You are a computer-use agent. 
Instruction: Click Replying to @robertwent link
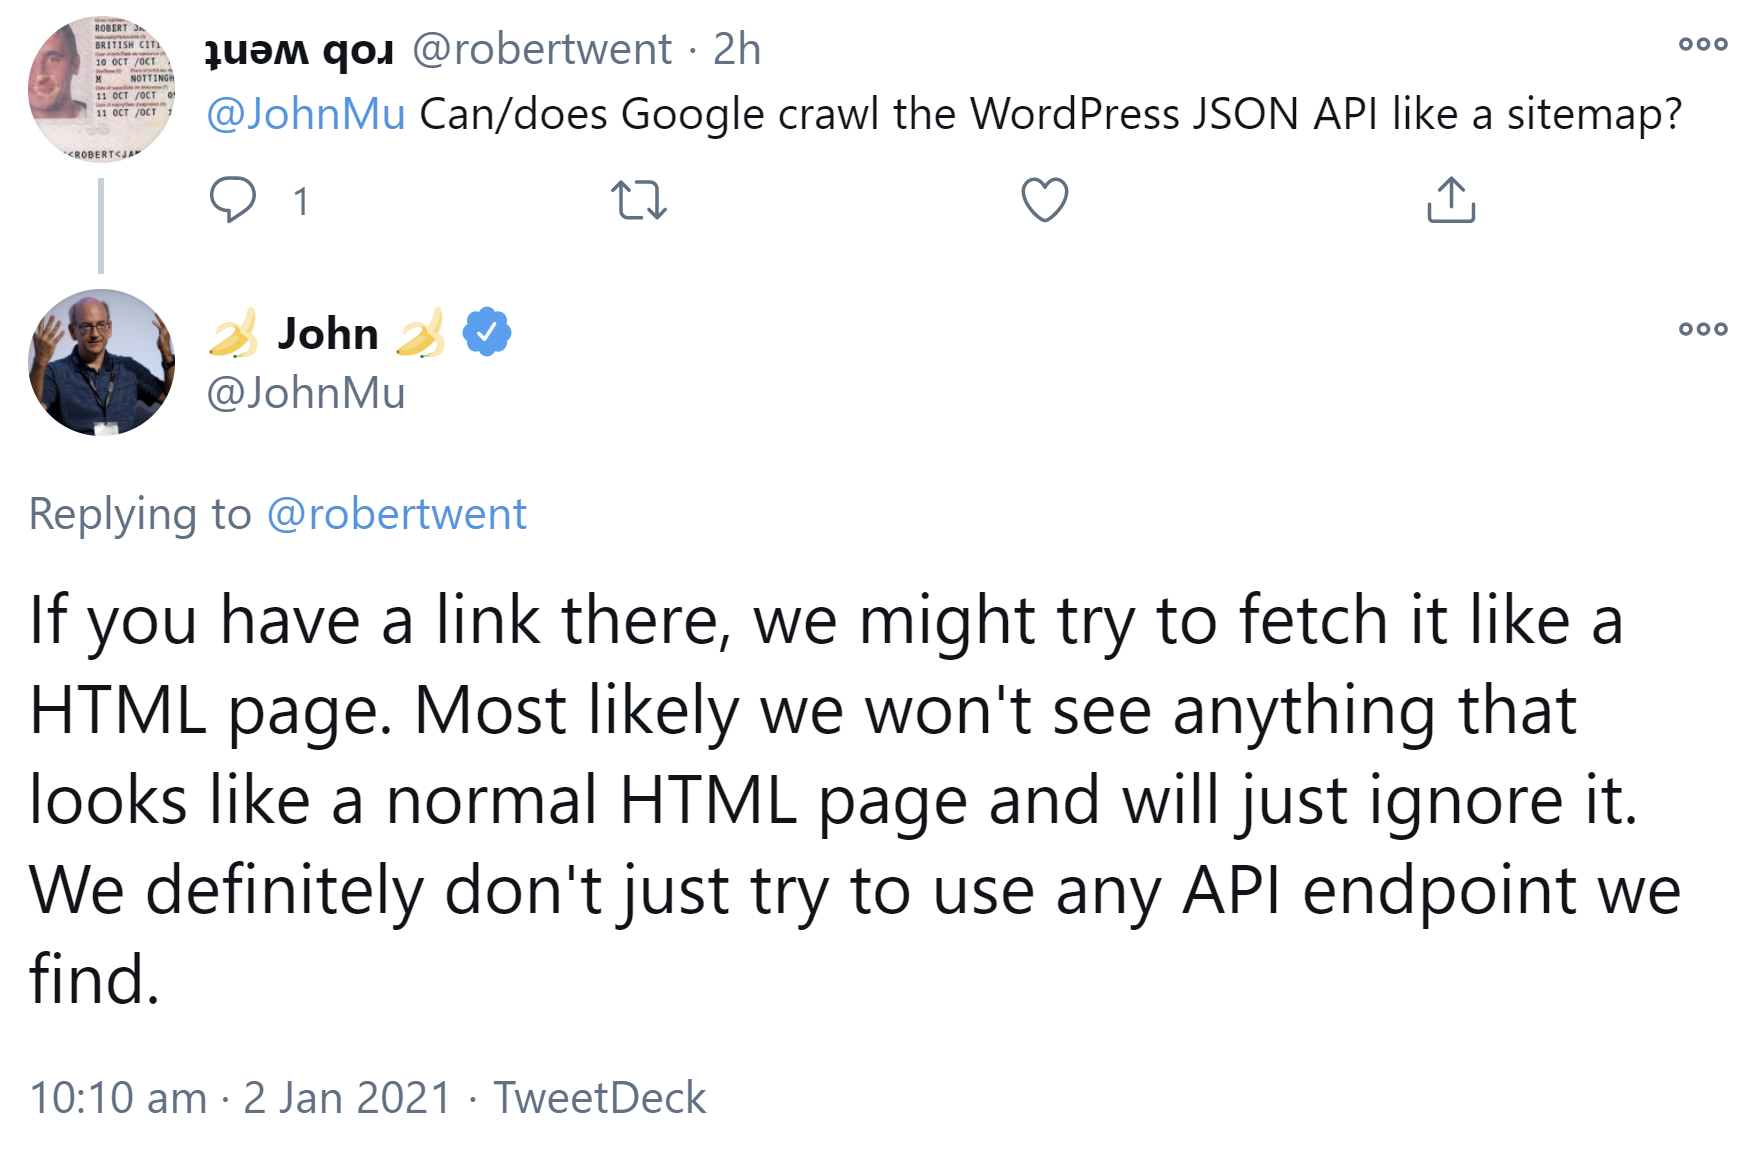pos(397,514)
